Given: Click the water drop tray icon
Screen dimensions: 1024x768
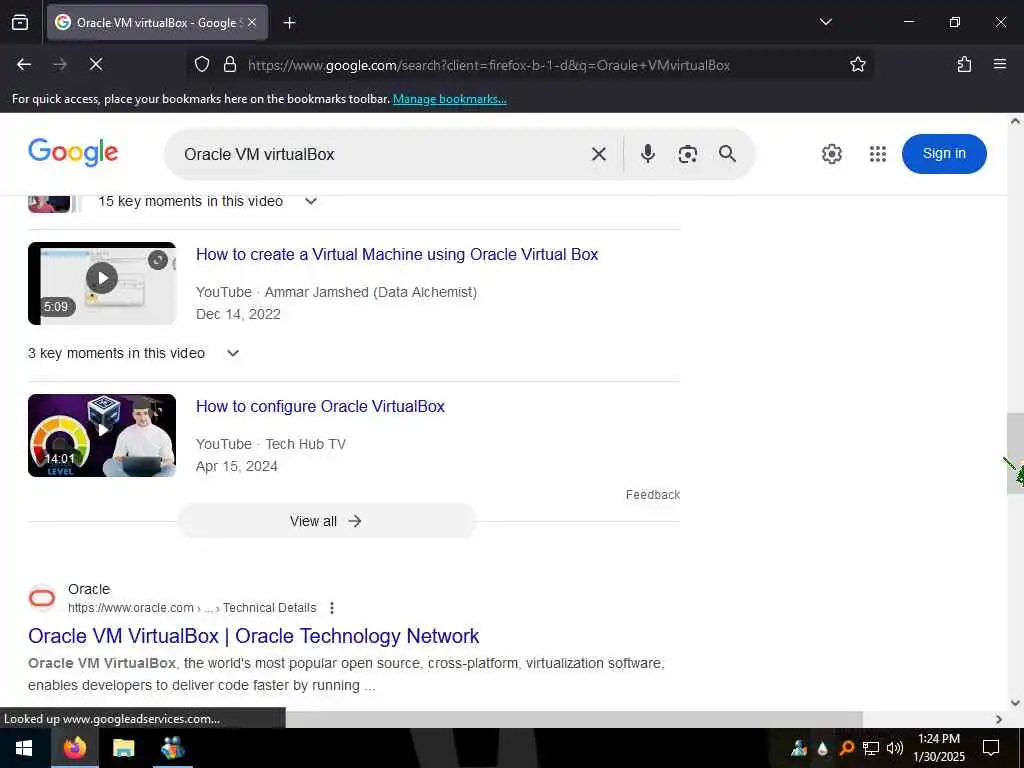Looking at the screenshot, I should coord(822,748).
